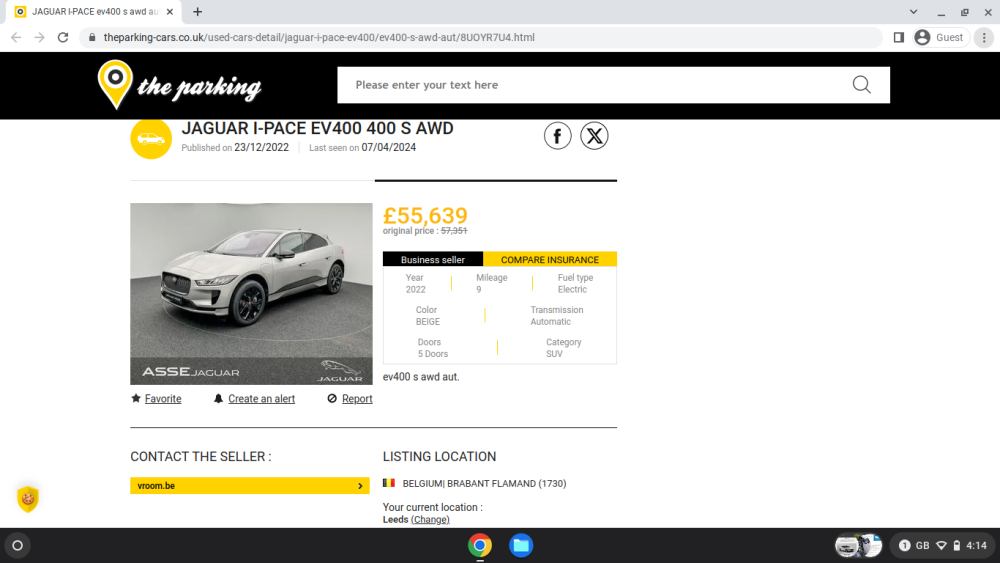
Task: Open vroom.be seller link
Action: pos(250,486)
